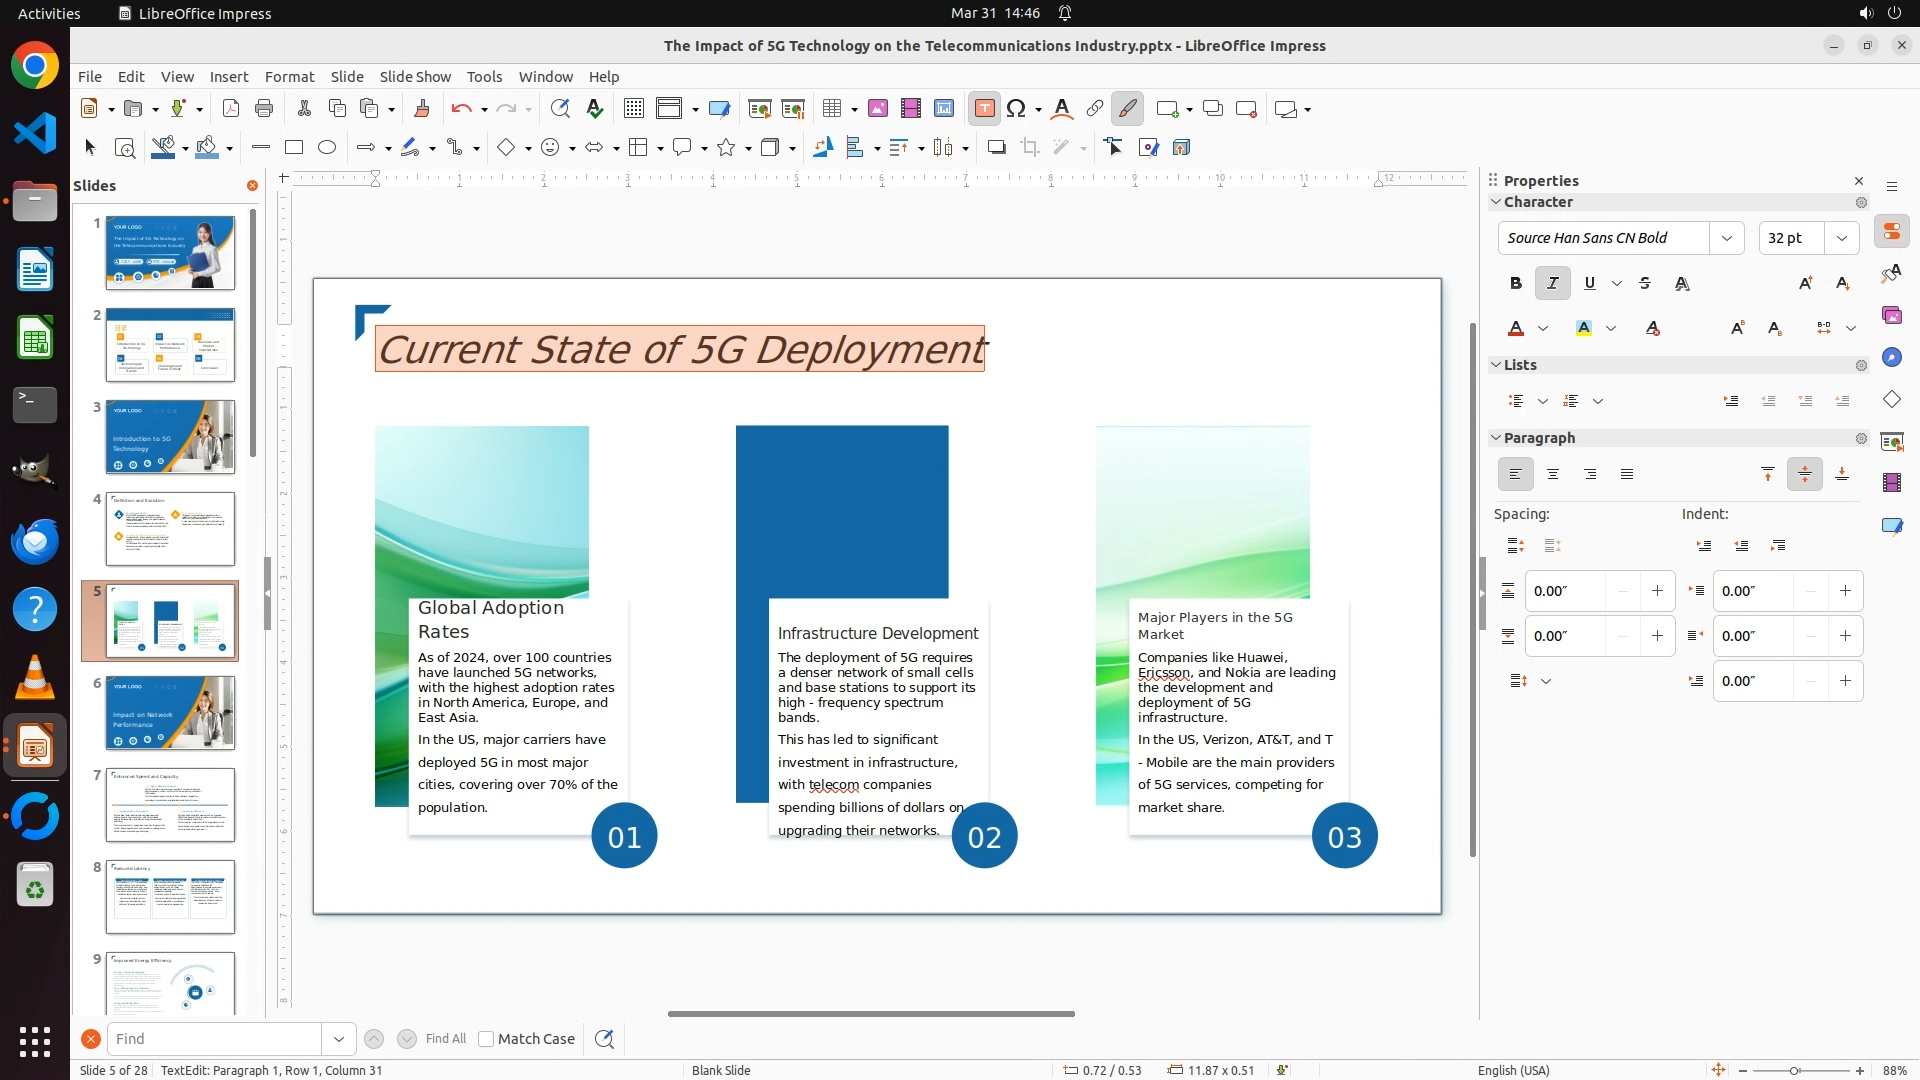Enable the Match Case checkbox
1920x1080 pixels.
coord(487,1039)
